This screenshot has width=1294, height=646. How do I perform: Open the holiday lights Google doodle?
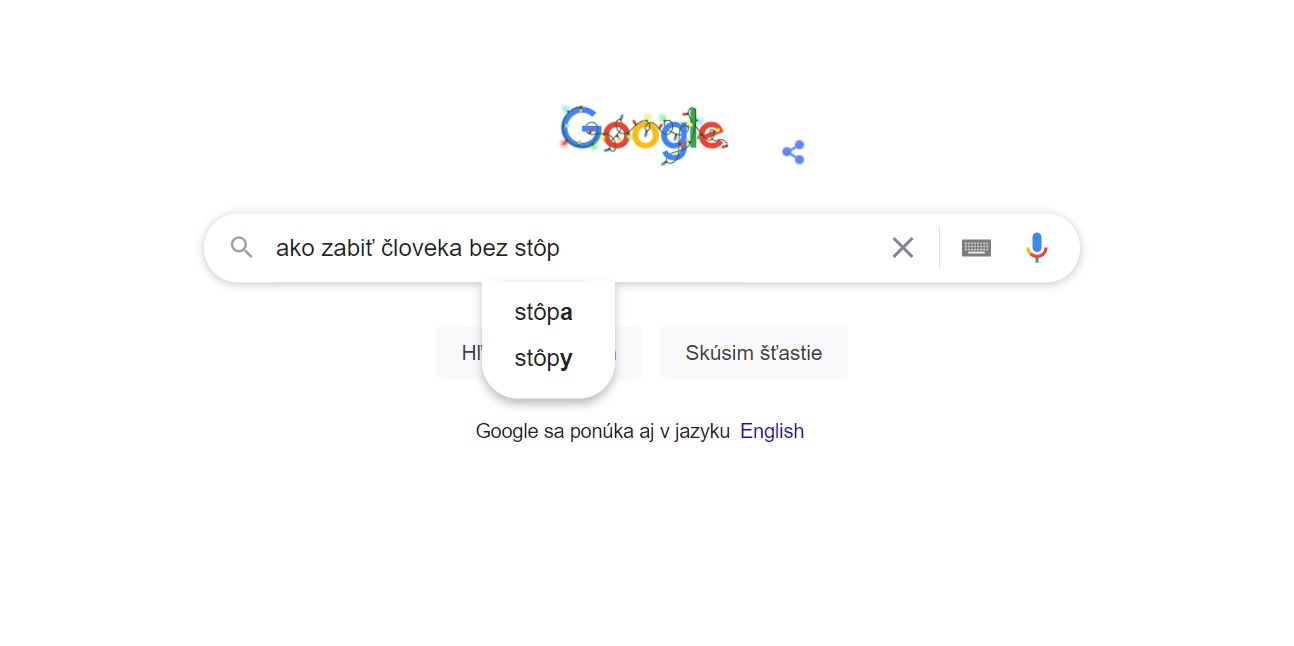coord(643,134)
